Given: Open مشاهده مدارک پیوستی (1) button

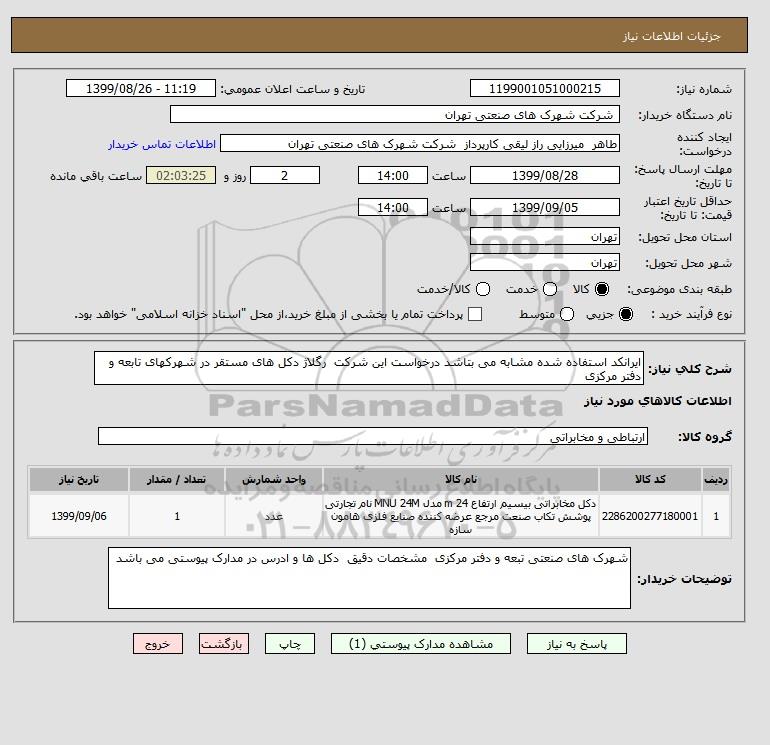Looking at the screenshot, I should (421, 644).
